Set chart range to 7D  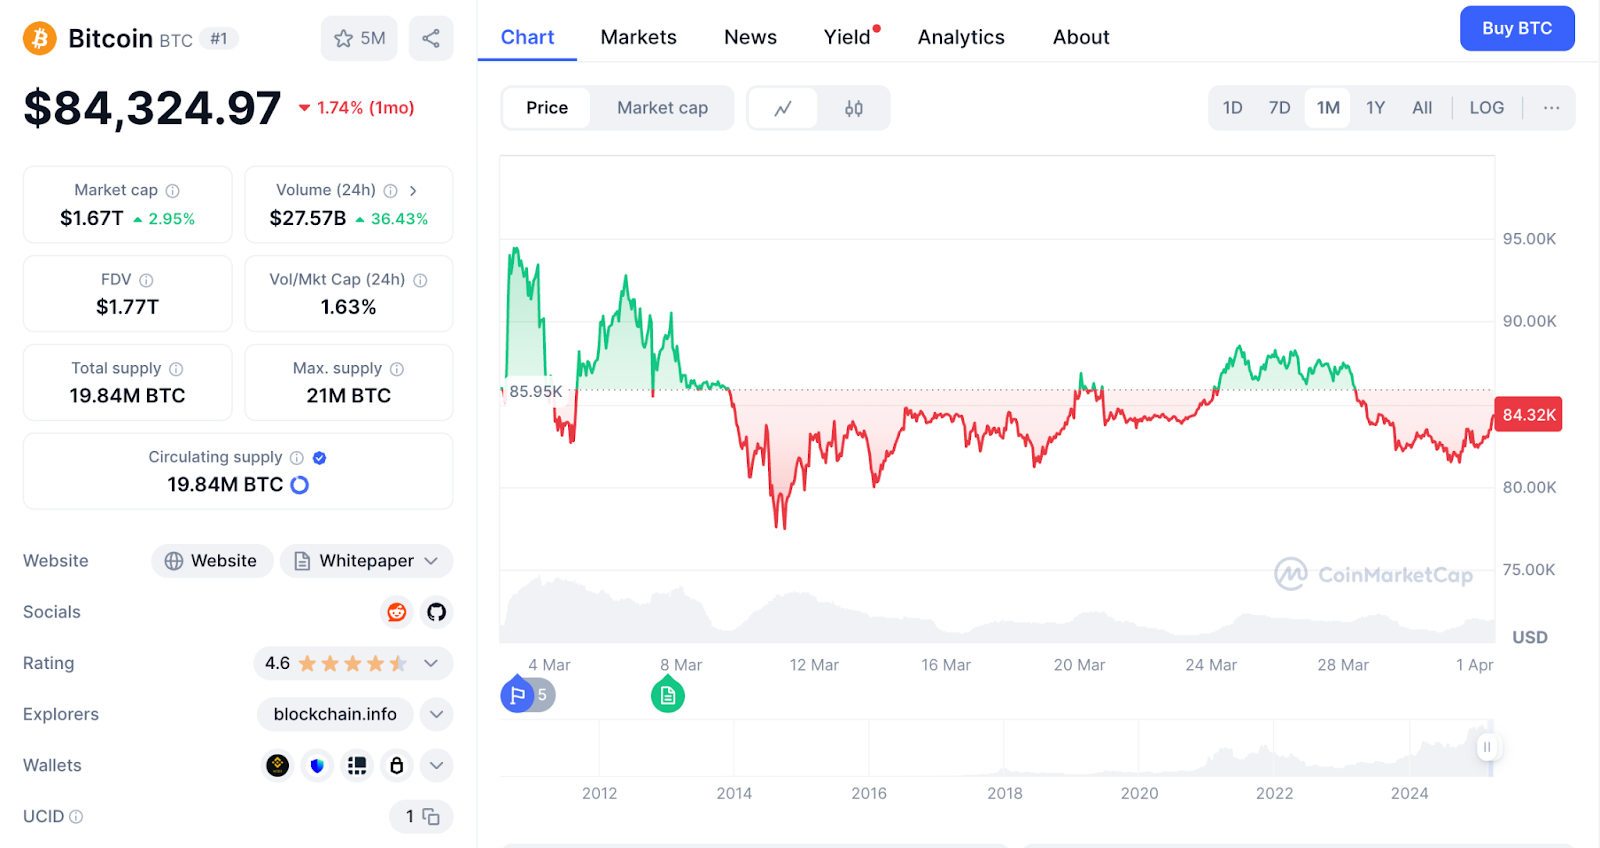pos(1280,108)
